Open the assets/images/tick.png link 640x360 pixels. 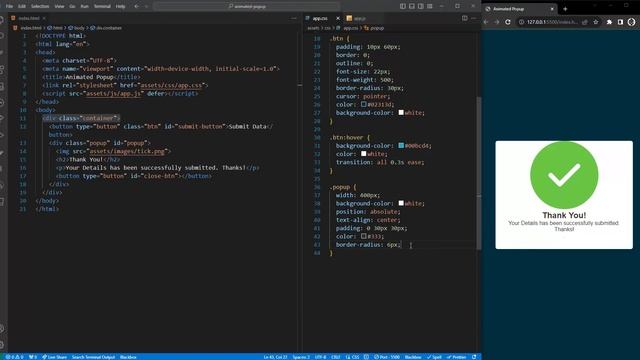point(127,151)
